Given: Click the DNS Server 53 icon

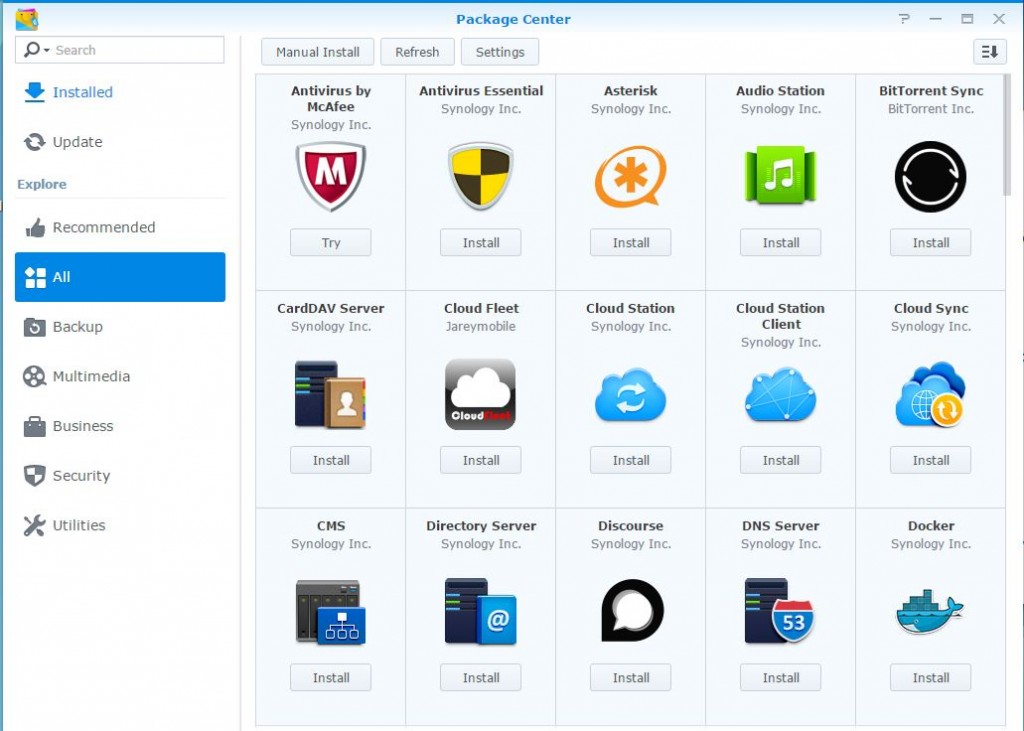Looking at the screenshot, I should [x=780, y=611].
